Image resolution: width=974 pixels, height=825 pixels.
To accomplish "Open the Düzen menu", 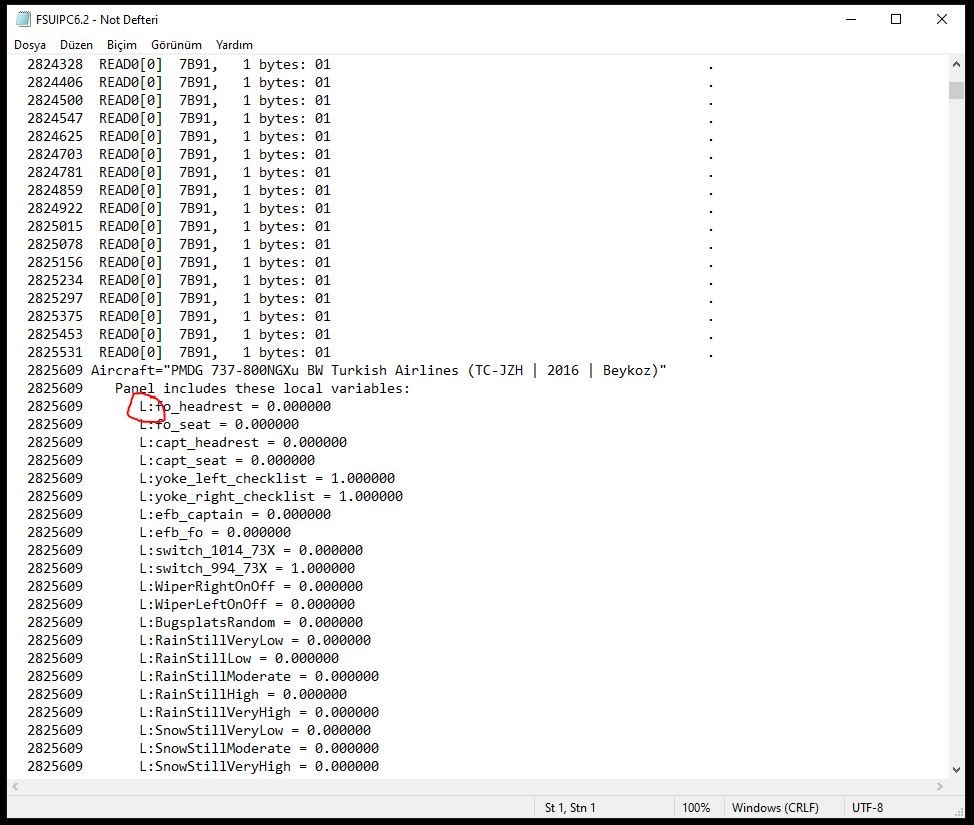I will click(76, 45).
